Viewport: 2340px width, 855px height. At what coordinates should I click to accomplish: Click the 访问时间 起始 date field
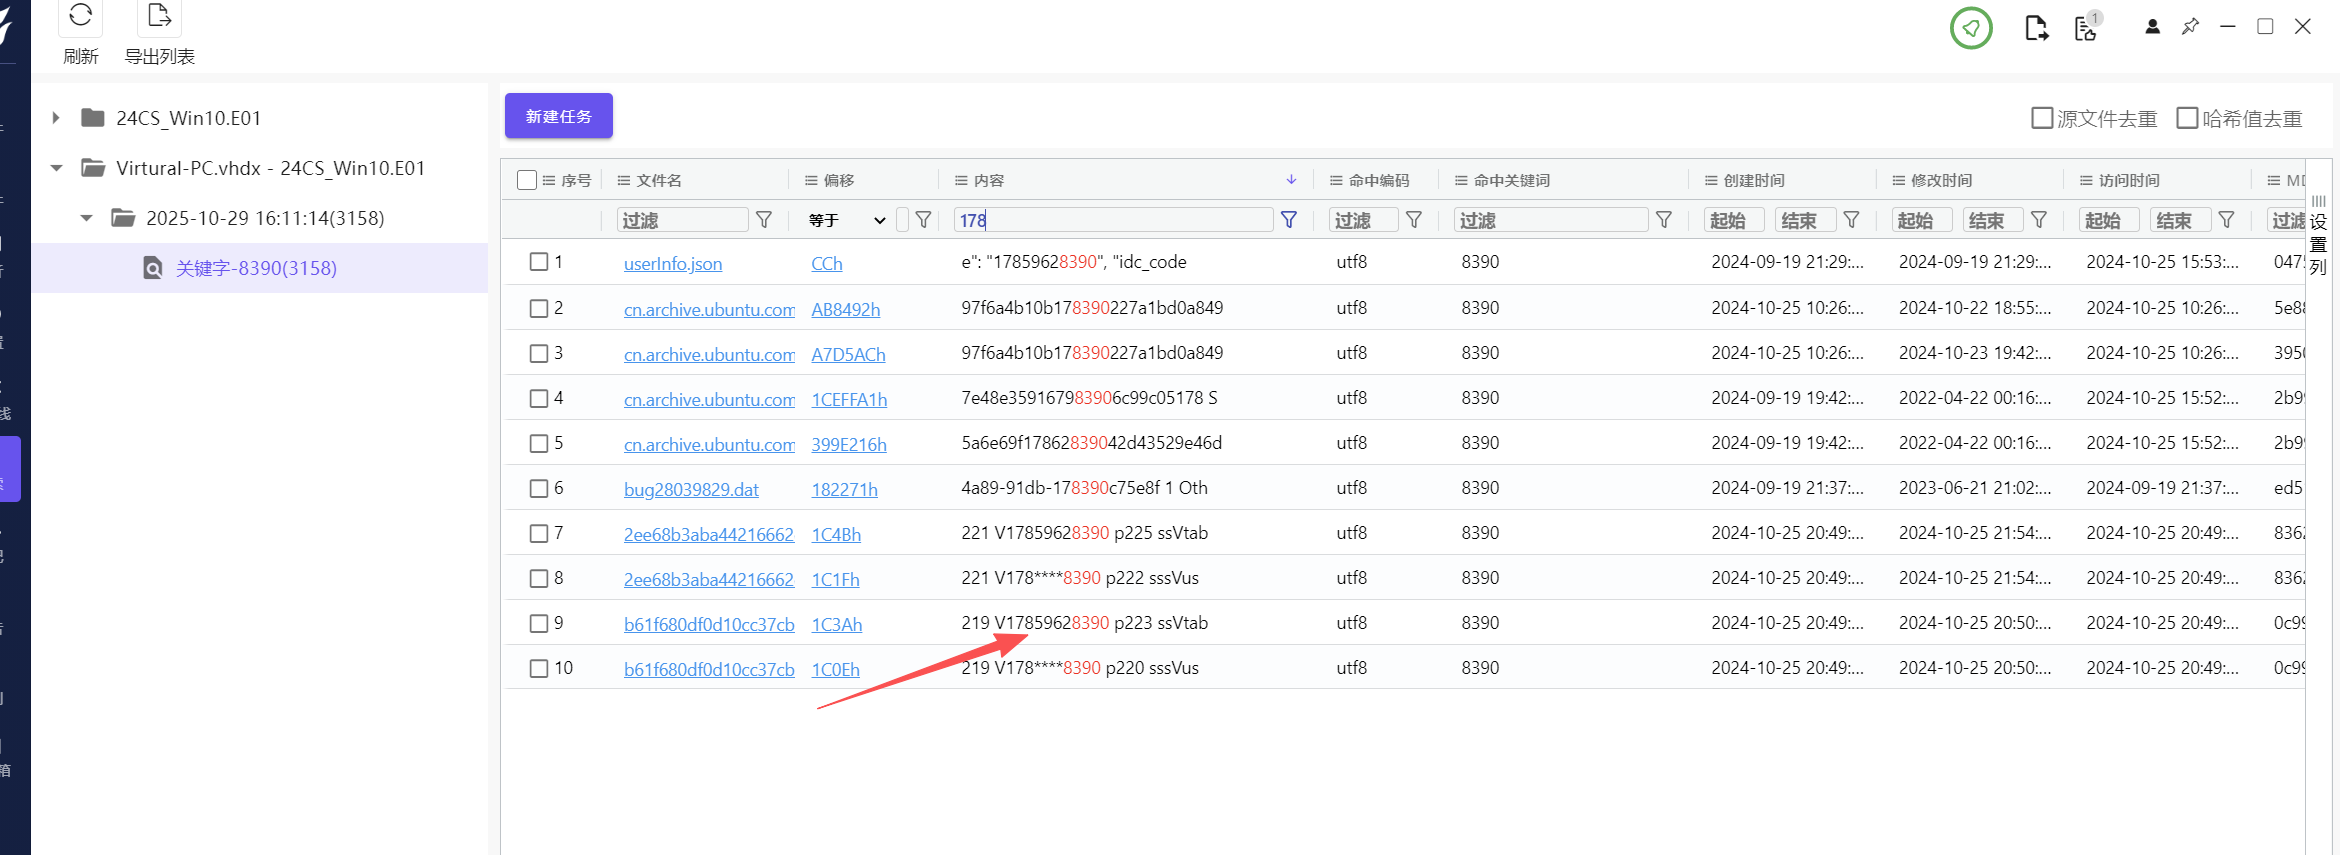[x=2109, y=220]
